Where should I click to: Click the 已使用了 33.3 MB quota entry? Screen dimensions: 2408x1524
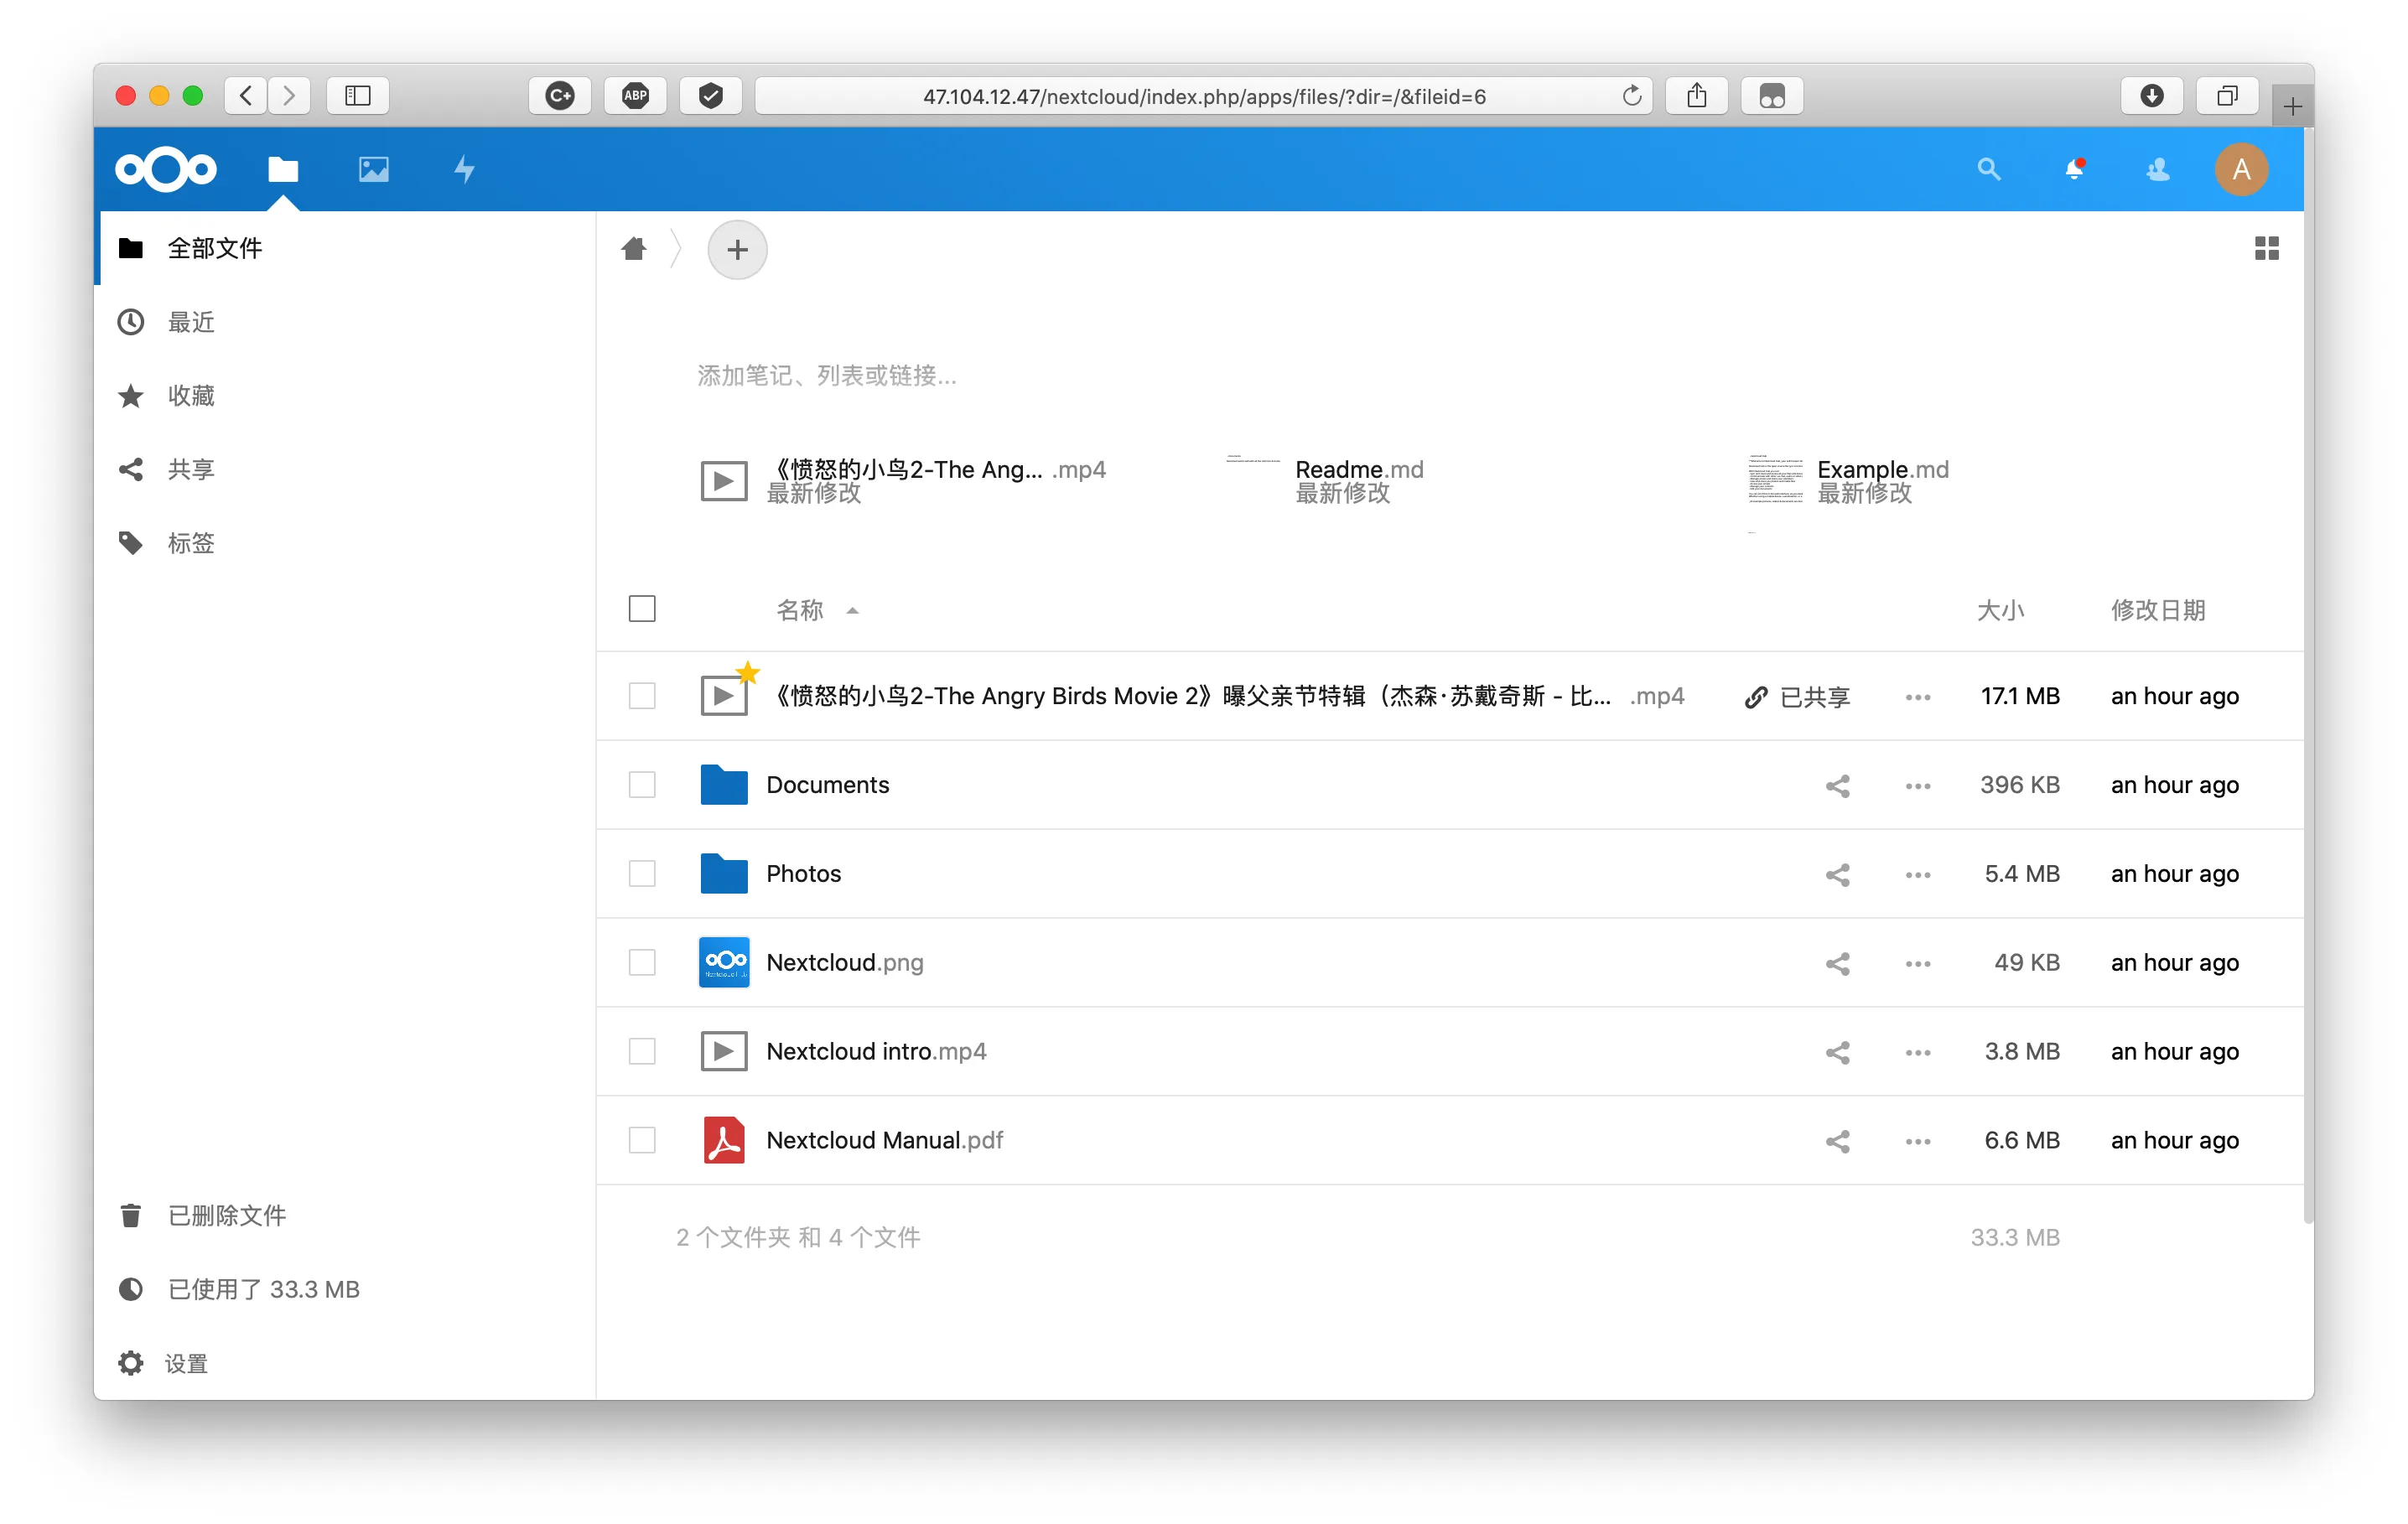[346, 1289]
